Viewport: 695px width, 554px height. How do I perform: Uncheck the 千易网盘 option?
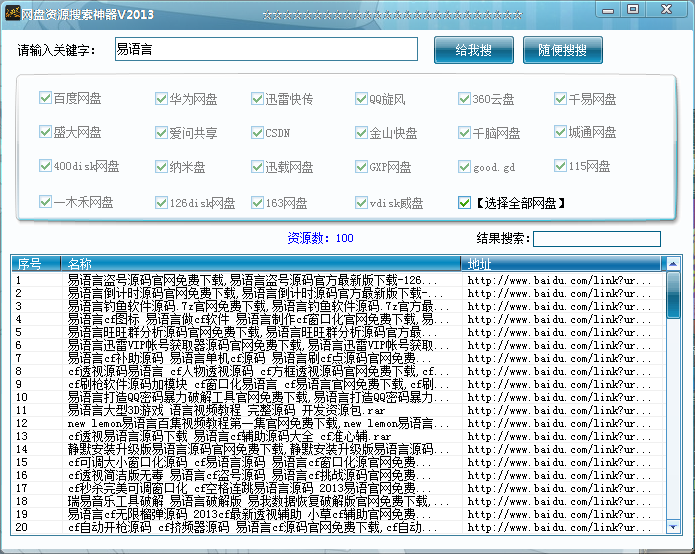point(560,98)
